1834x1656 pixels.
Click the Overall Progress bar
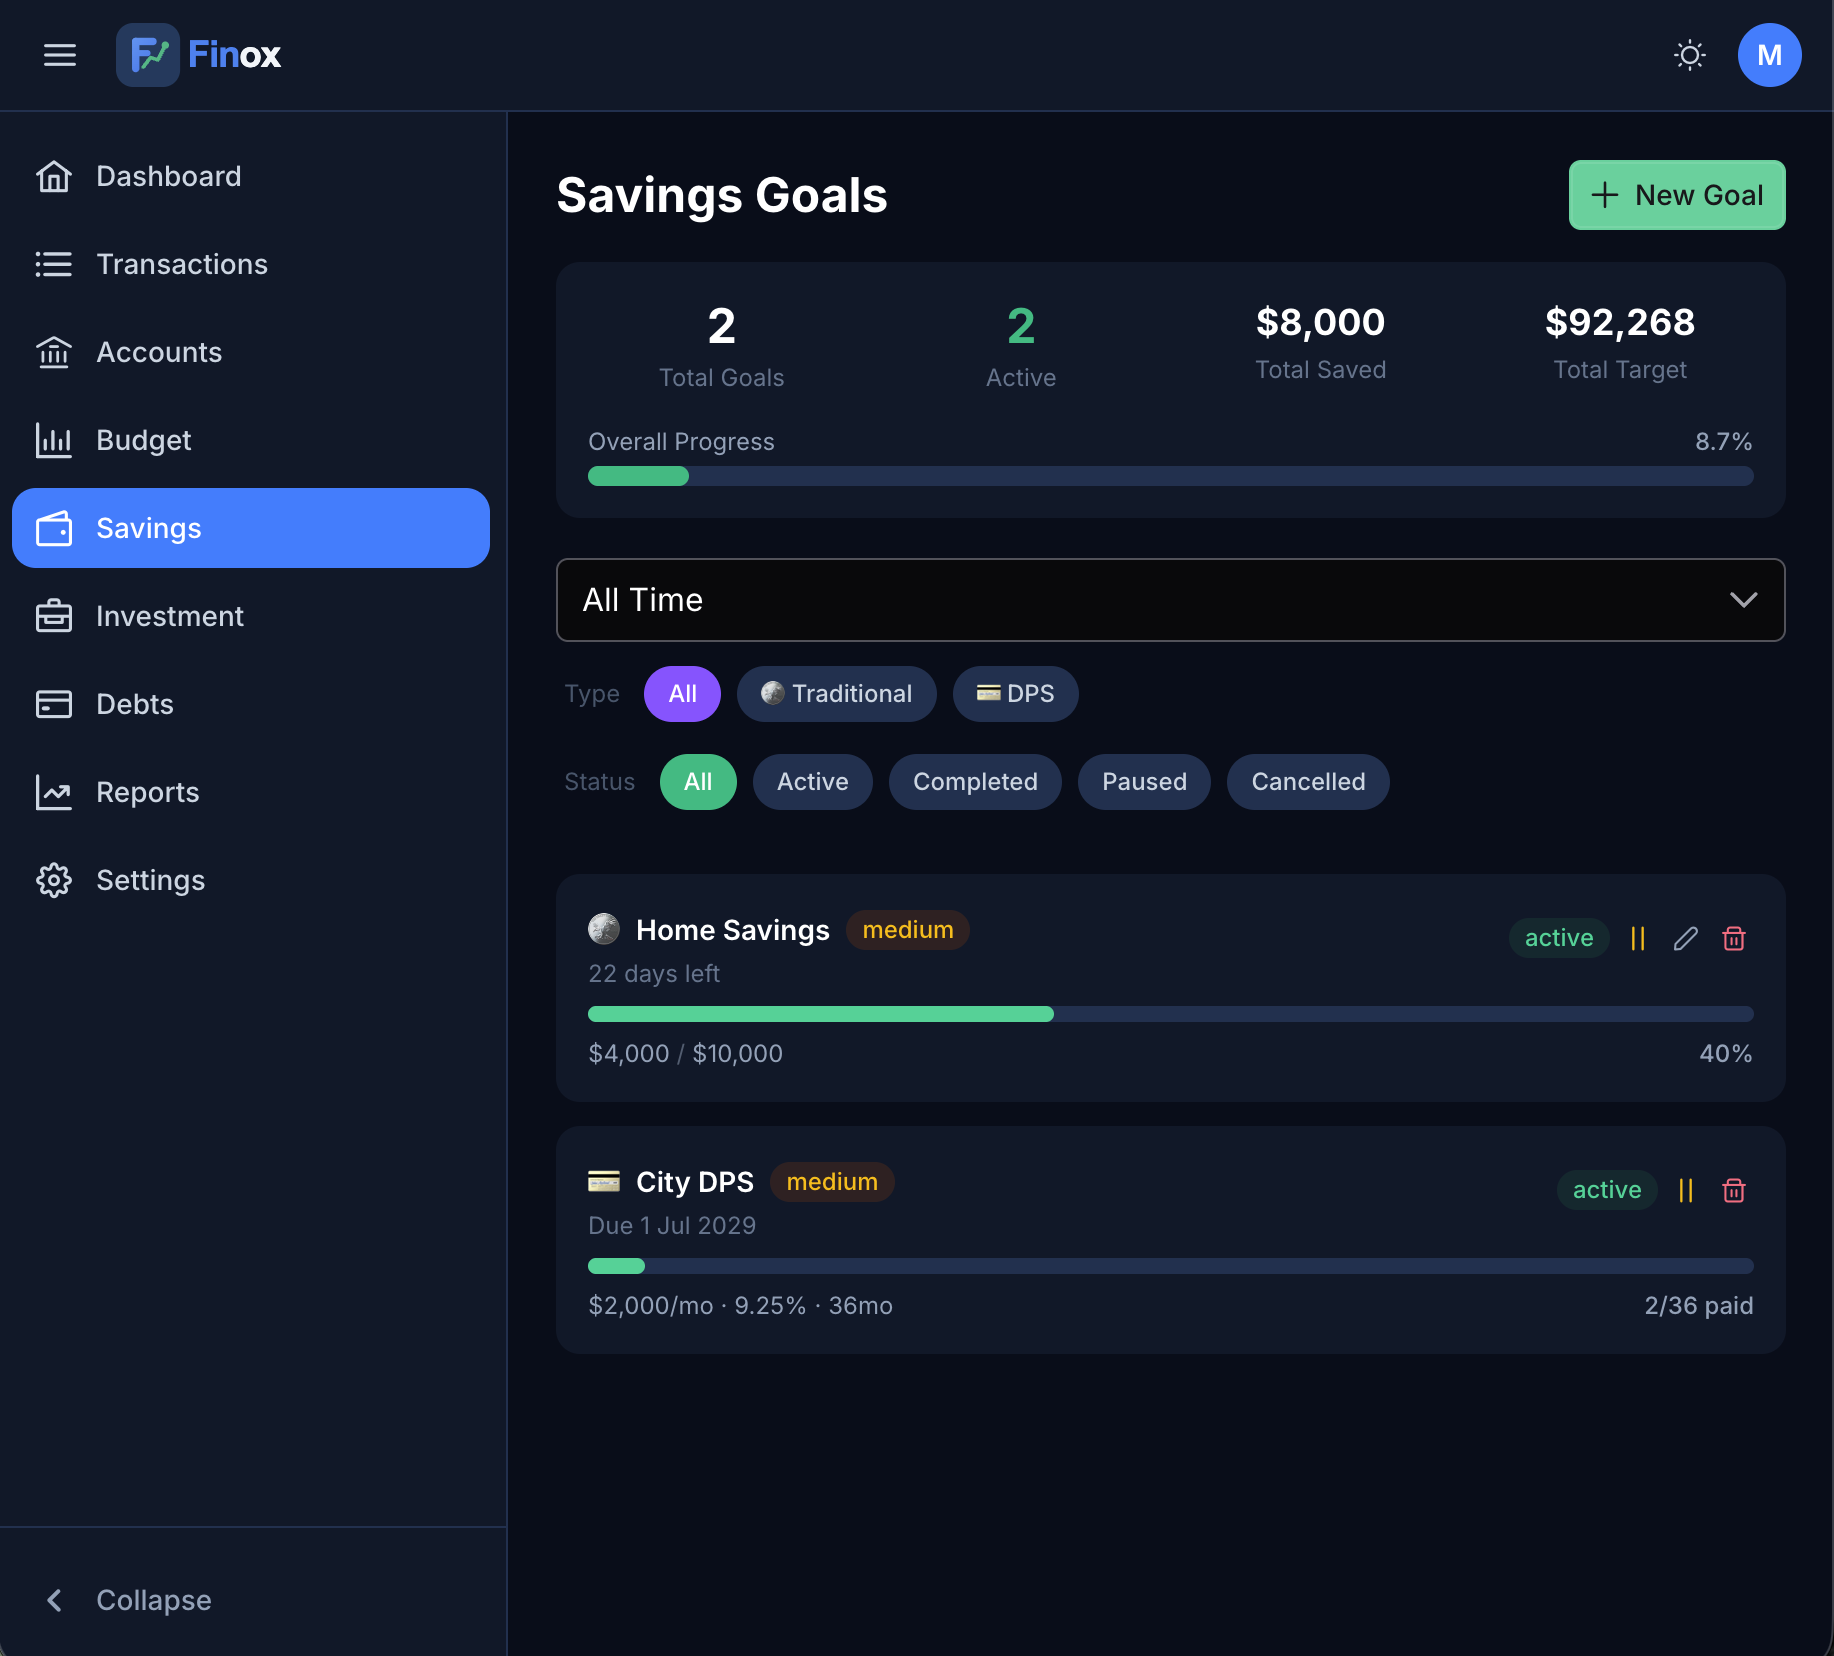1170,476
